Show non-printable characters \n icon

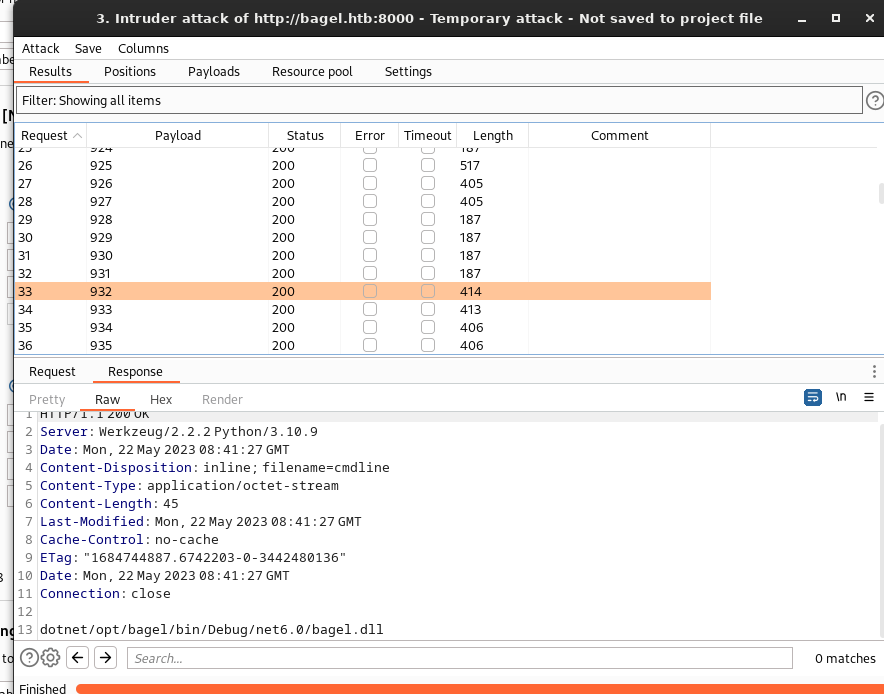tap(841, 397)
